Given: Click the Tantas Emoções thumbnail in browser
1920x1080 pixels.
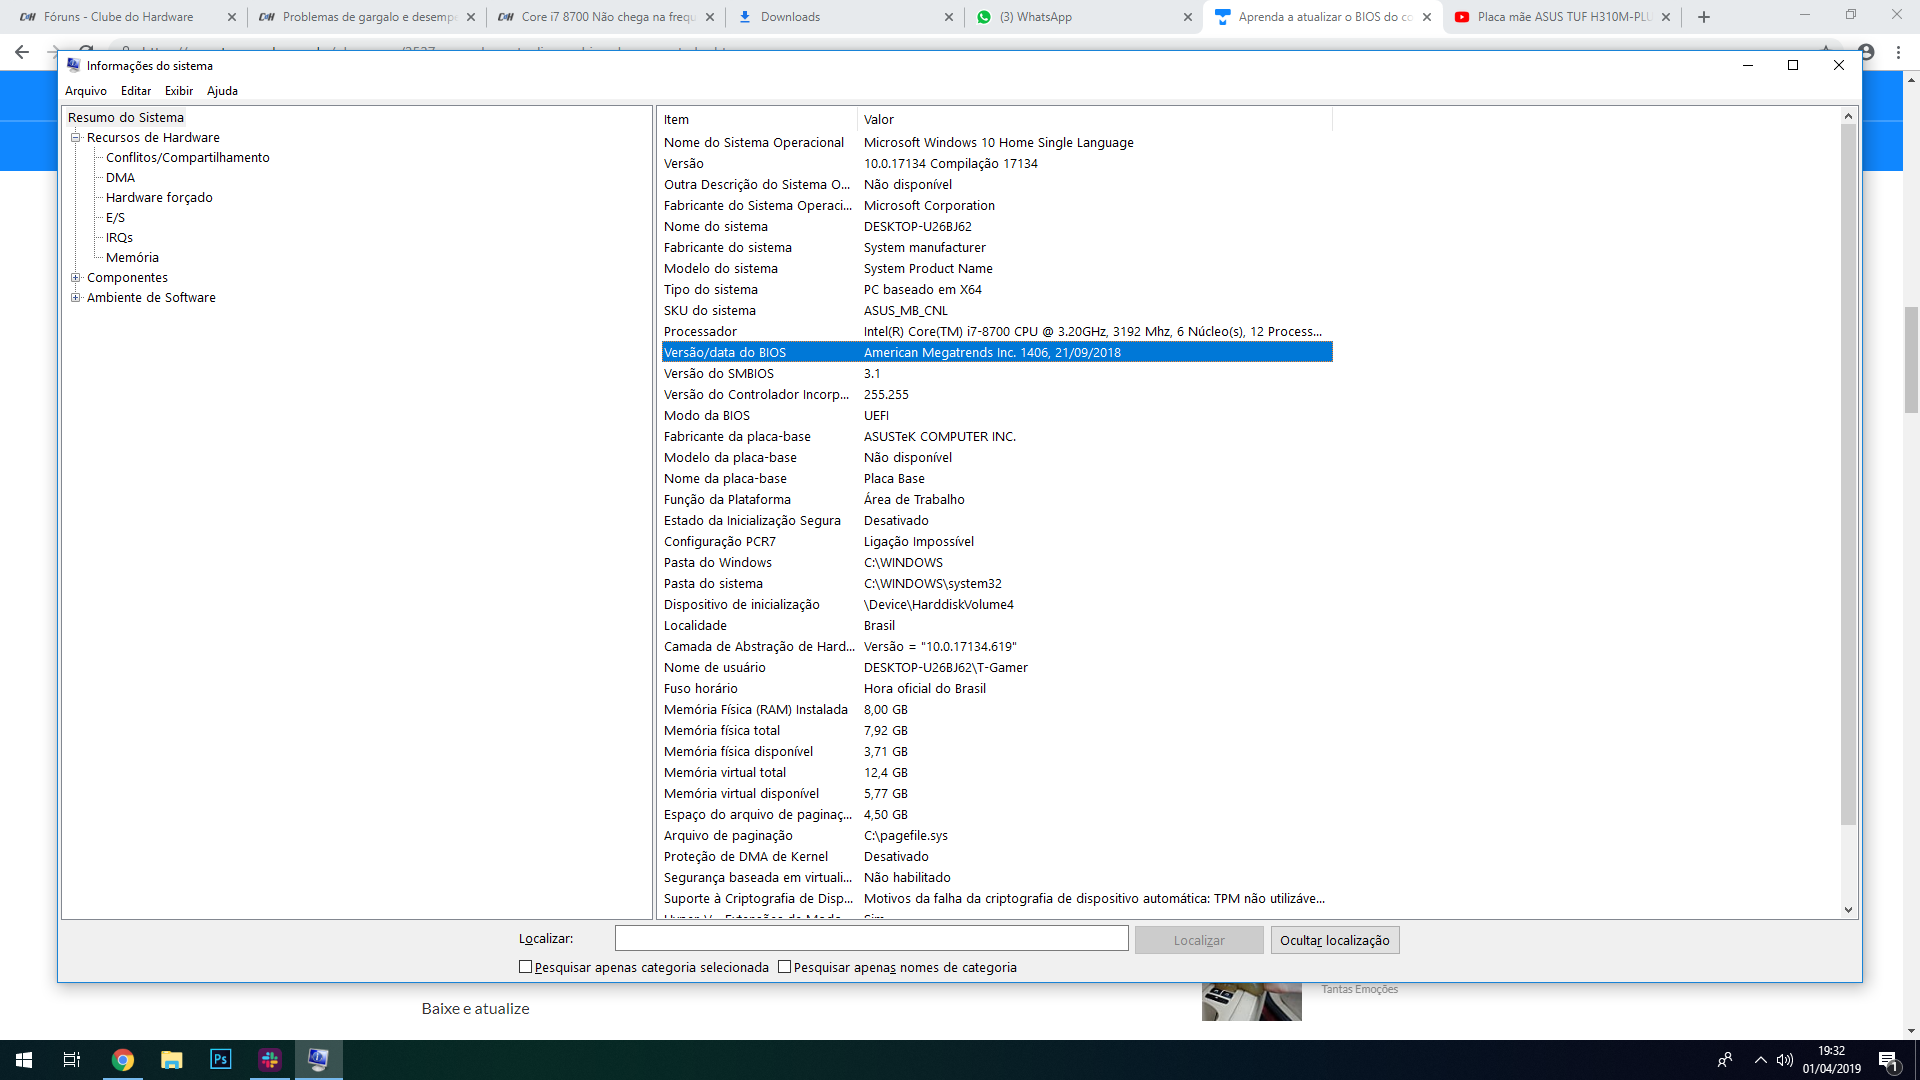Looking at the screenshot, I should pyautogui.click(x=1252, y=1002).
